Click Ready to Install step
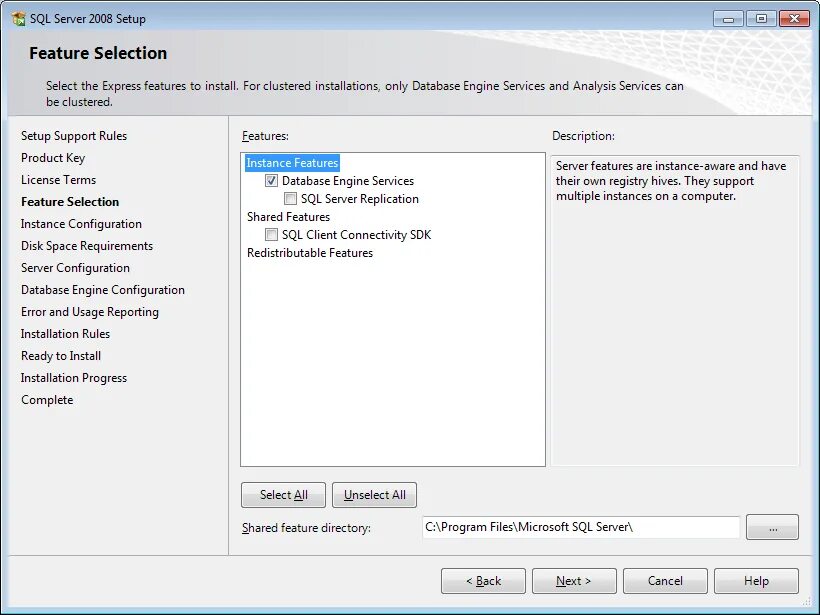This screenshot has height=615, width=820. coord(61,356)
